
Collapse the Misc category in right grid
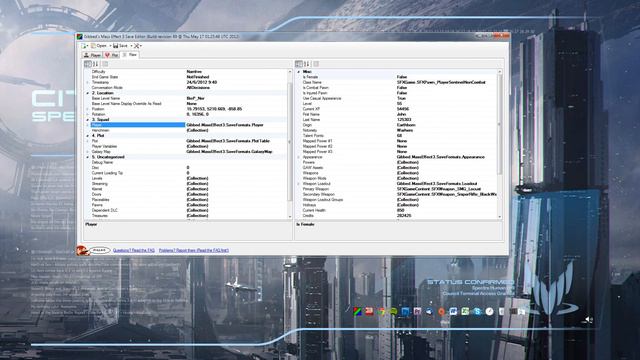[x=299, y=72]
